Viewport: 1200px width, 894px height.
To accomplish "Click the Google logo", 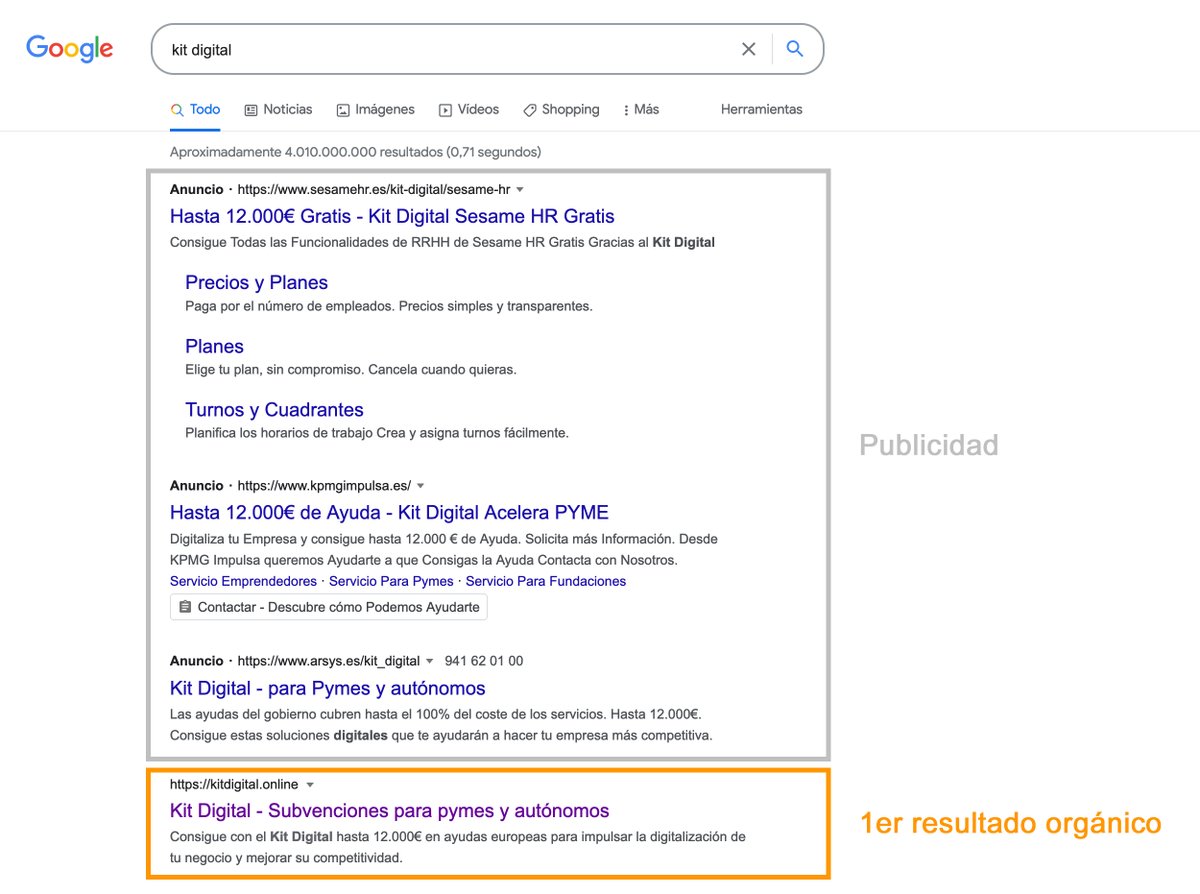I will click(x=69, y=48).
